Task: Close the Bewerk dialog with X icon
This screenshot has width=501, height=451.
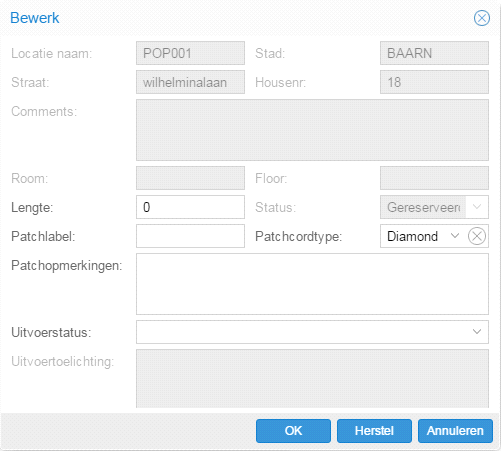Action: click(482, 18)
